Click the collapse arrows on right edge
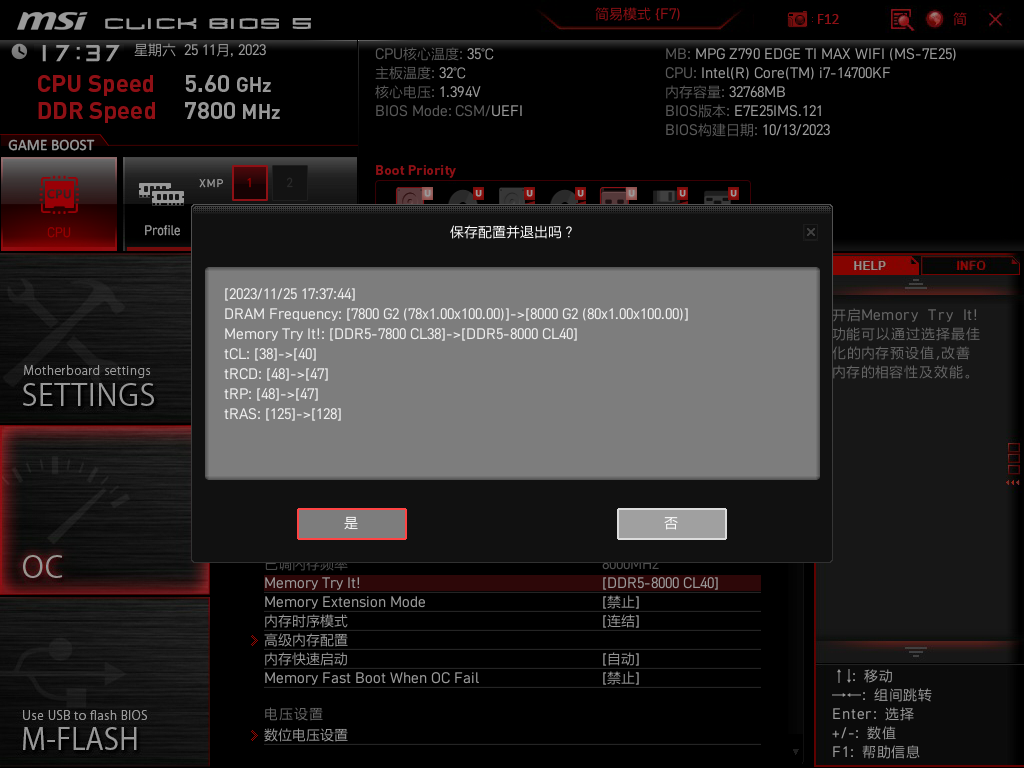Viewport: 1024px width, 768px height. [1013, 483]
